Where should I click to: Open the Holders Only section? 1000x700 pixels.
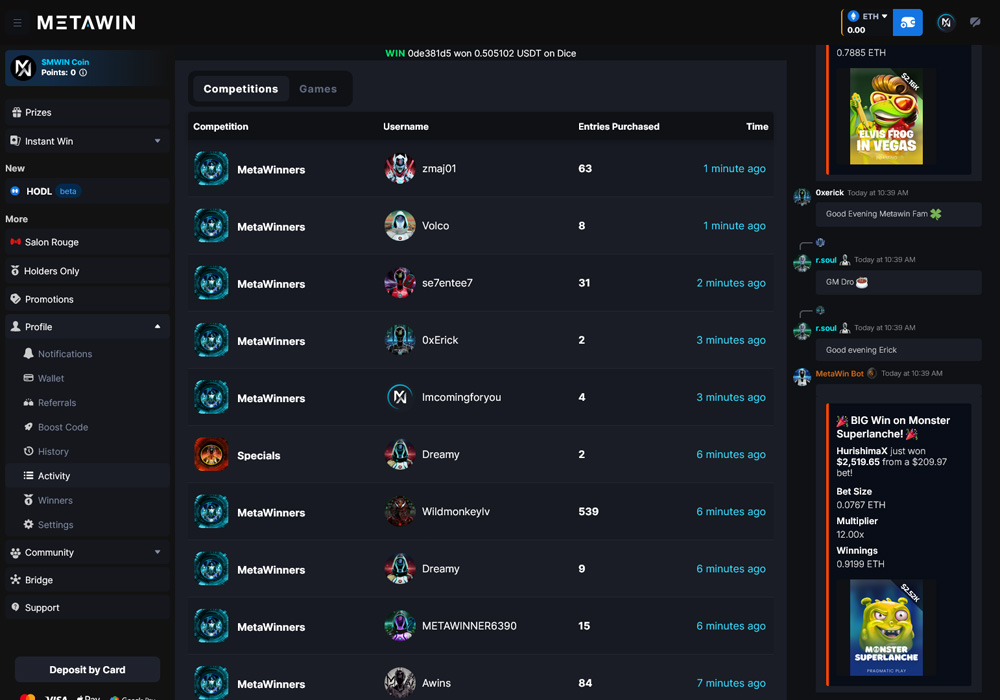tap(51, 271)
